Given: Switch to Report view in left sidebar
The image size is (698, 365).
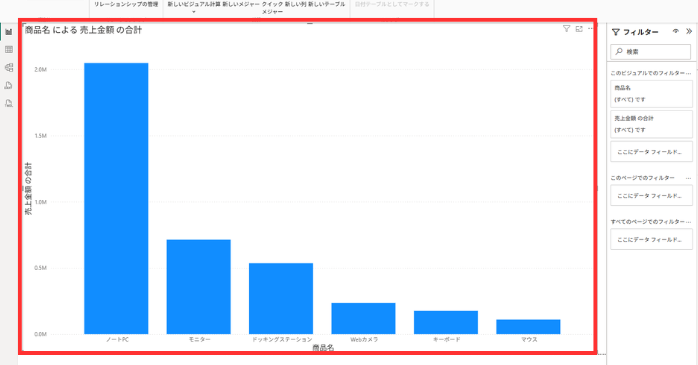Looking at the screenshot, I should pos(8,32).
